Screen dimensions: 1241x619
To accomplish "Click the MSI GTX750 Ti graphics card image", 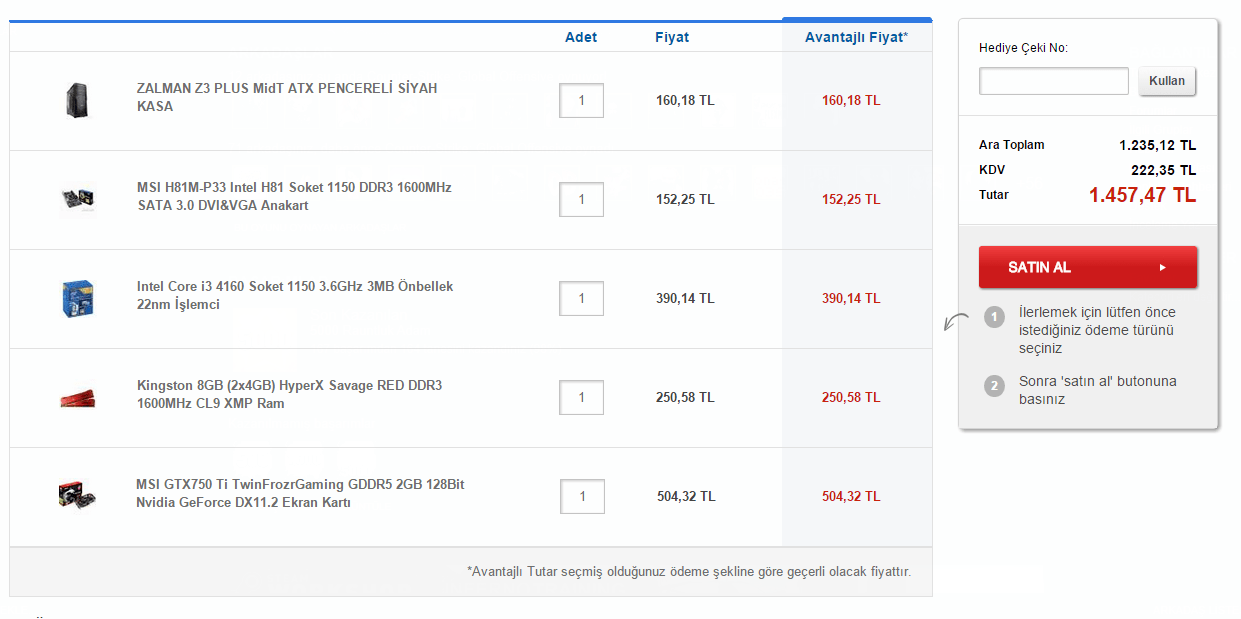I will 78,495.
